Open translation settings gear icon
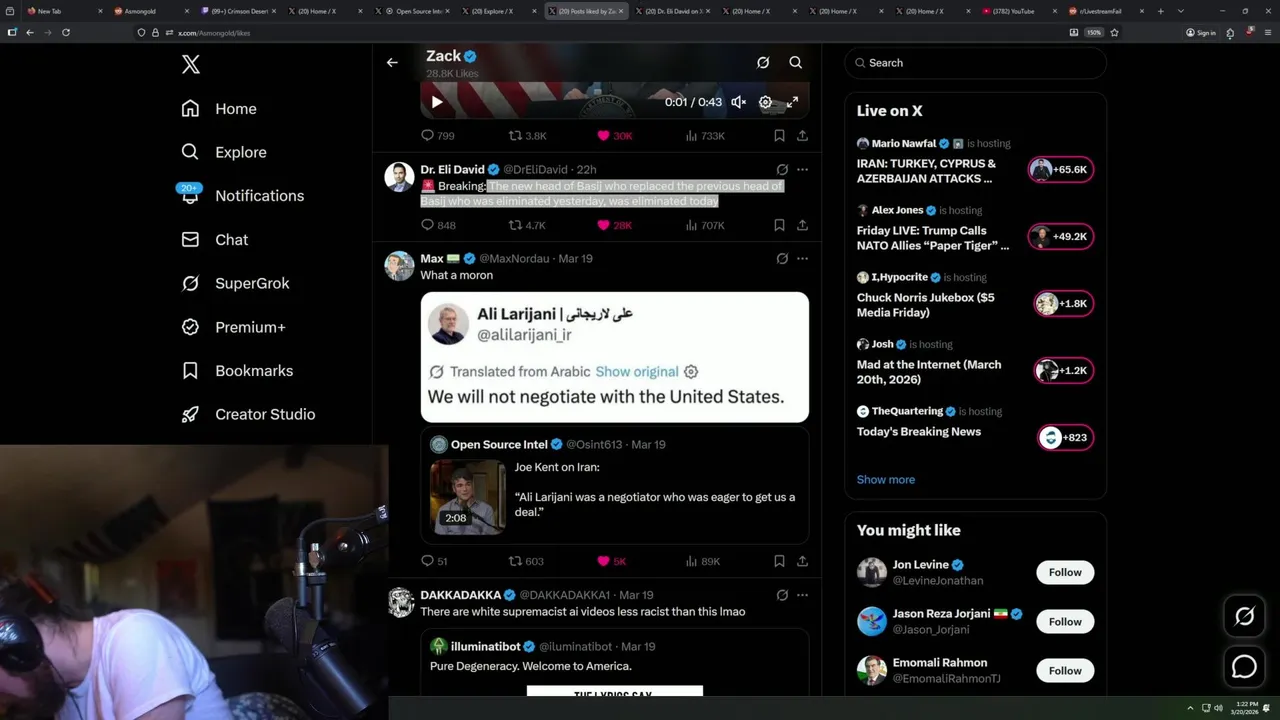 point(690,371)
